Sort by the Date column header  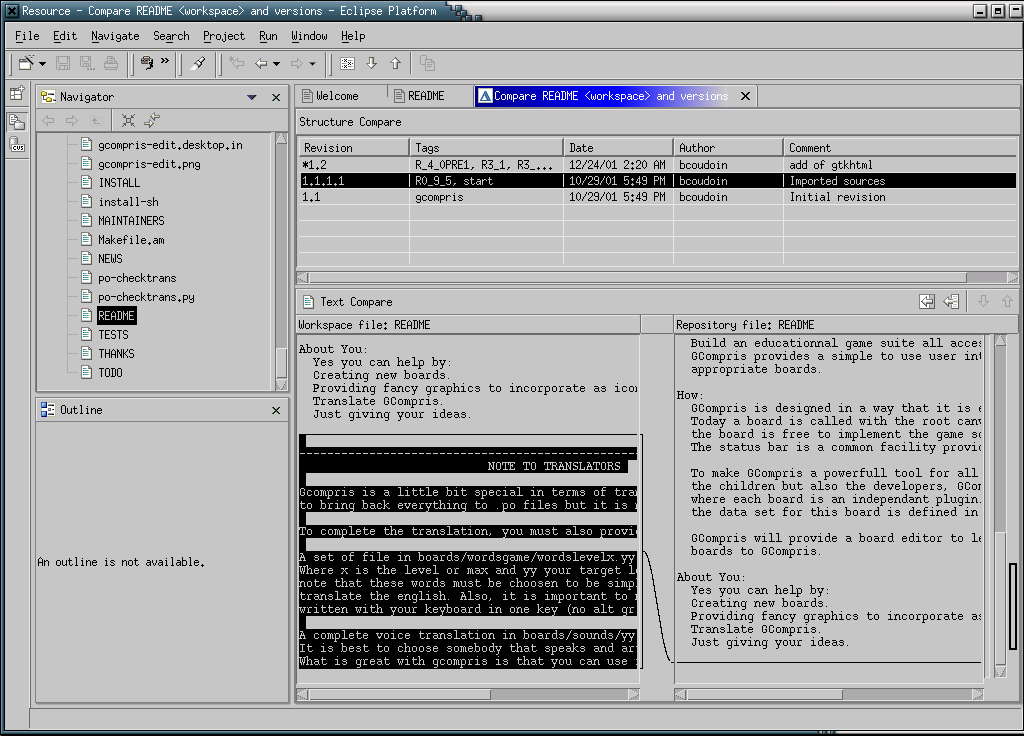pos(618,148)
